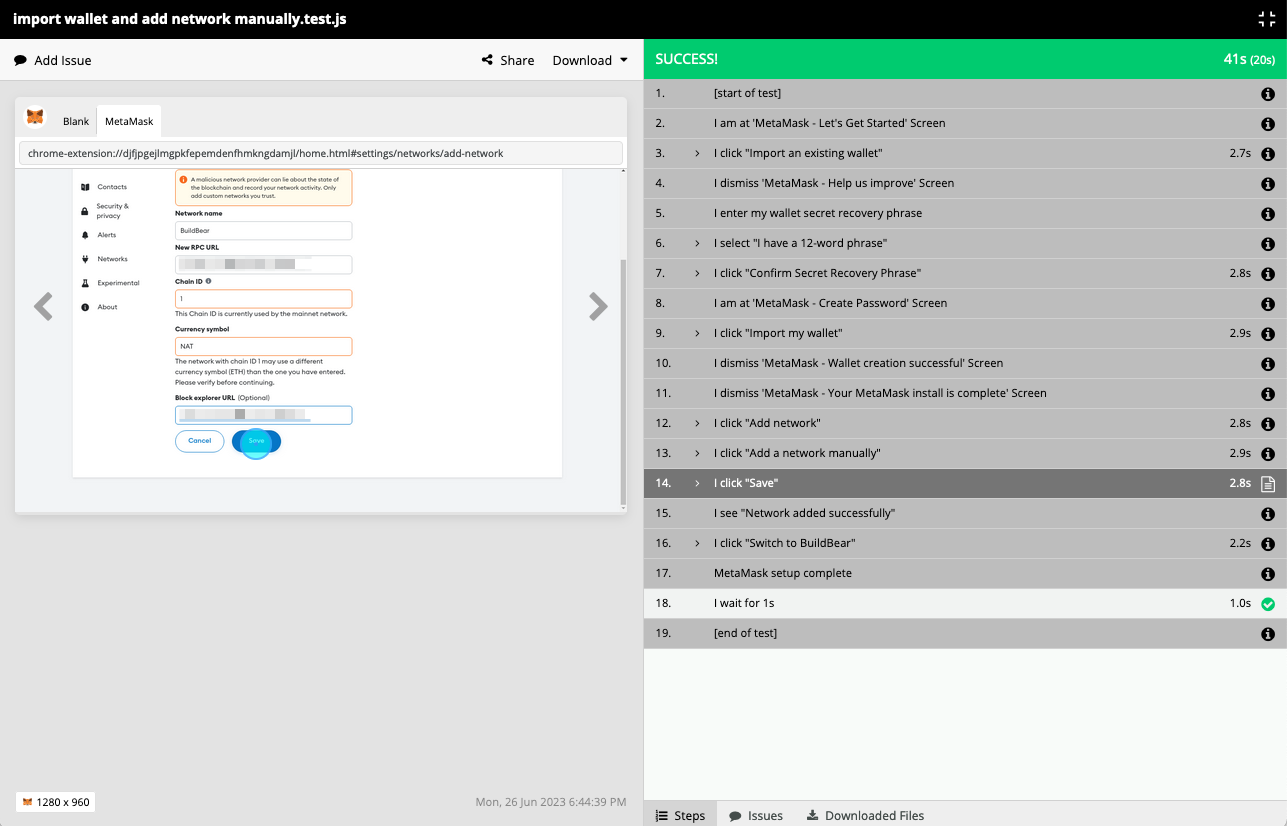Click info icon for "Import an existing wallet" step

tap(1267, 154)
